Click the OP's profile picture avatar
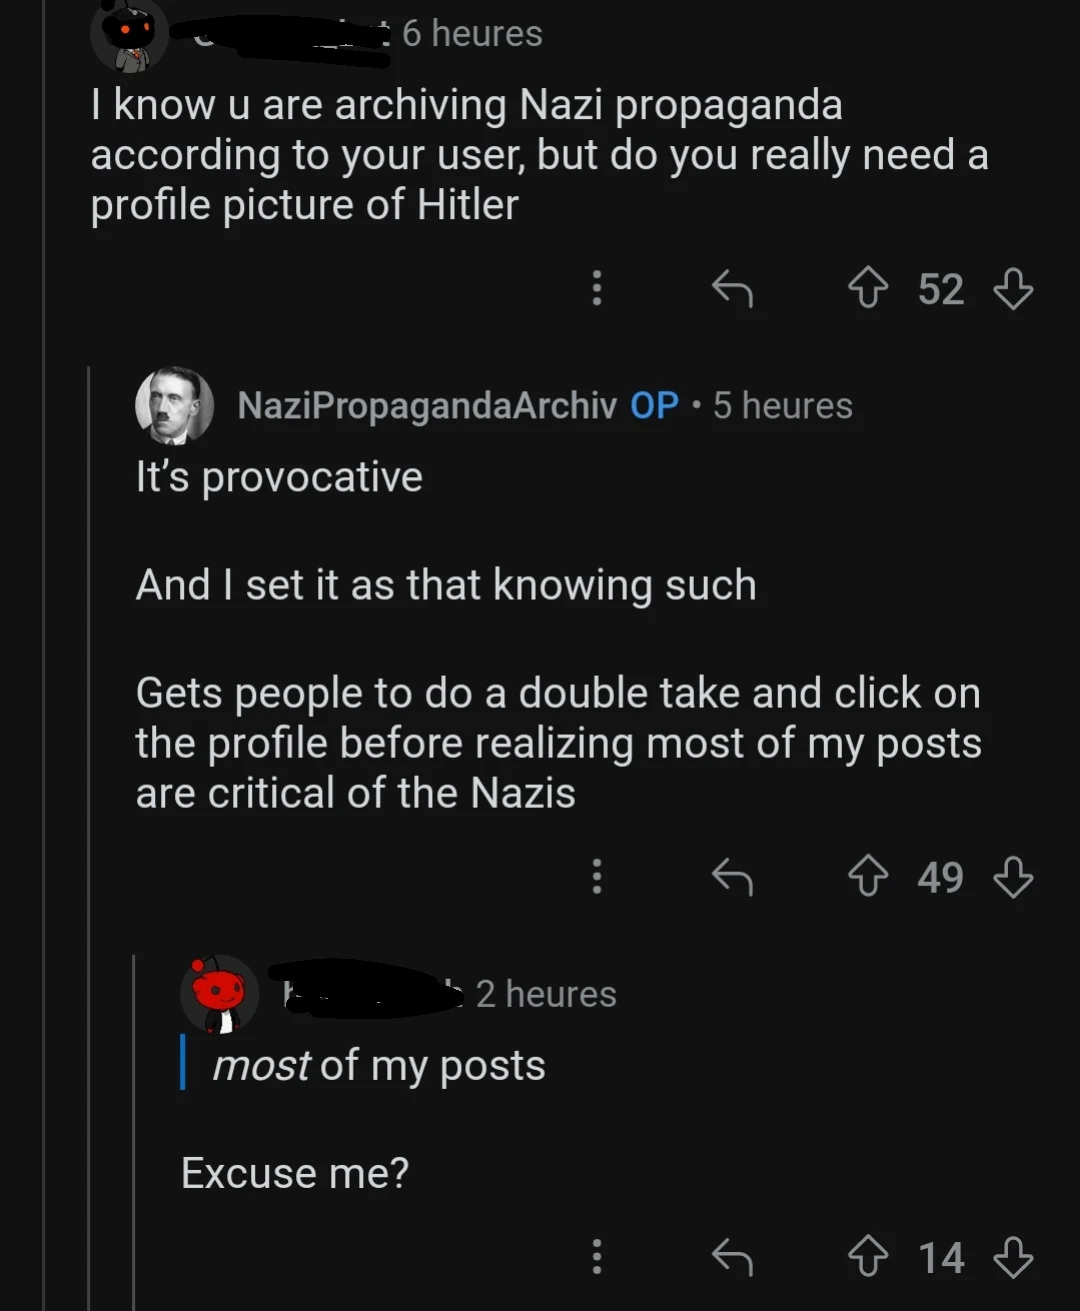This screenshot has height=1311, width=1080. click(x=174, y=406)
